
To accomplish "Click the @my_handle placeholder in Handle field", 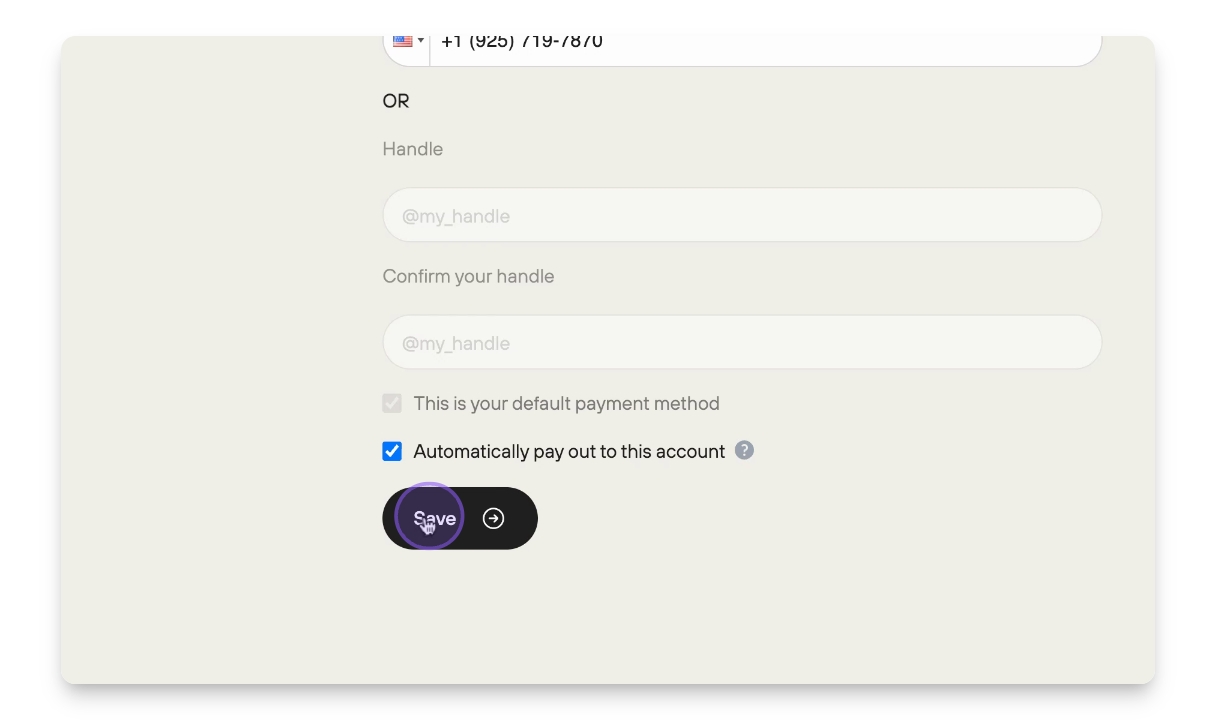I will (x=456, y=216).
